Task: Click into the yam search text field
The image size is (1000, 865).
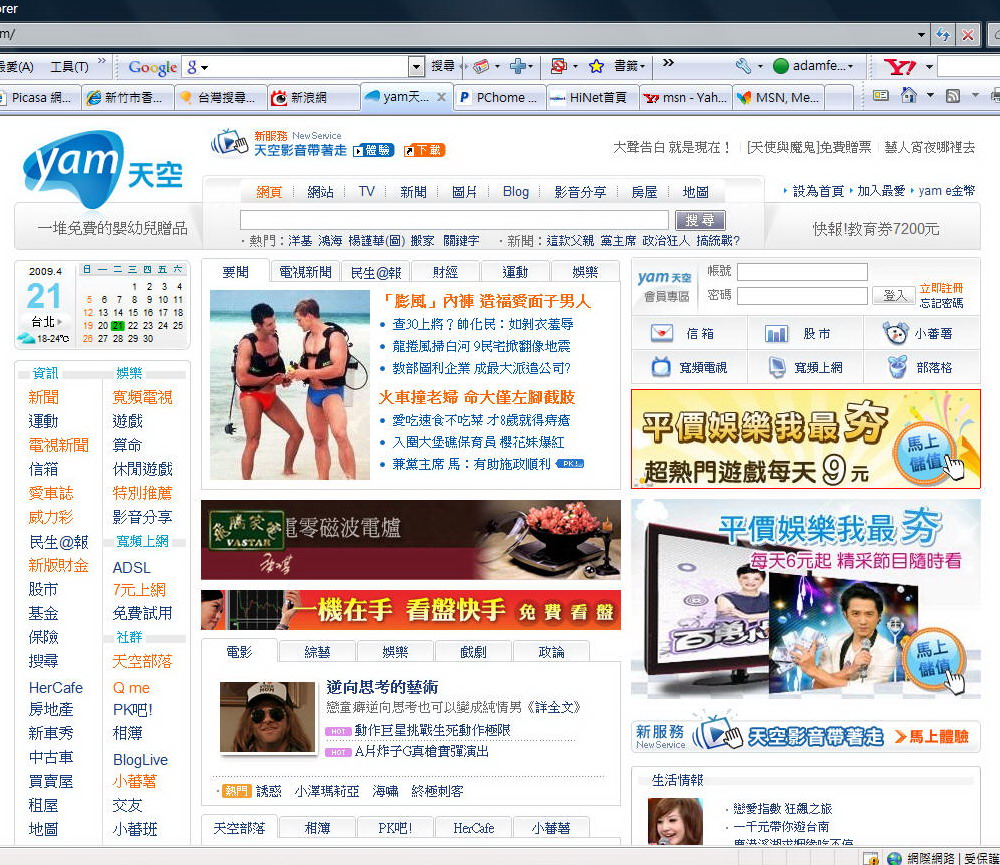Action: point(454,220)
